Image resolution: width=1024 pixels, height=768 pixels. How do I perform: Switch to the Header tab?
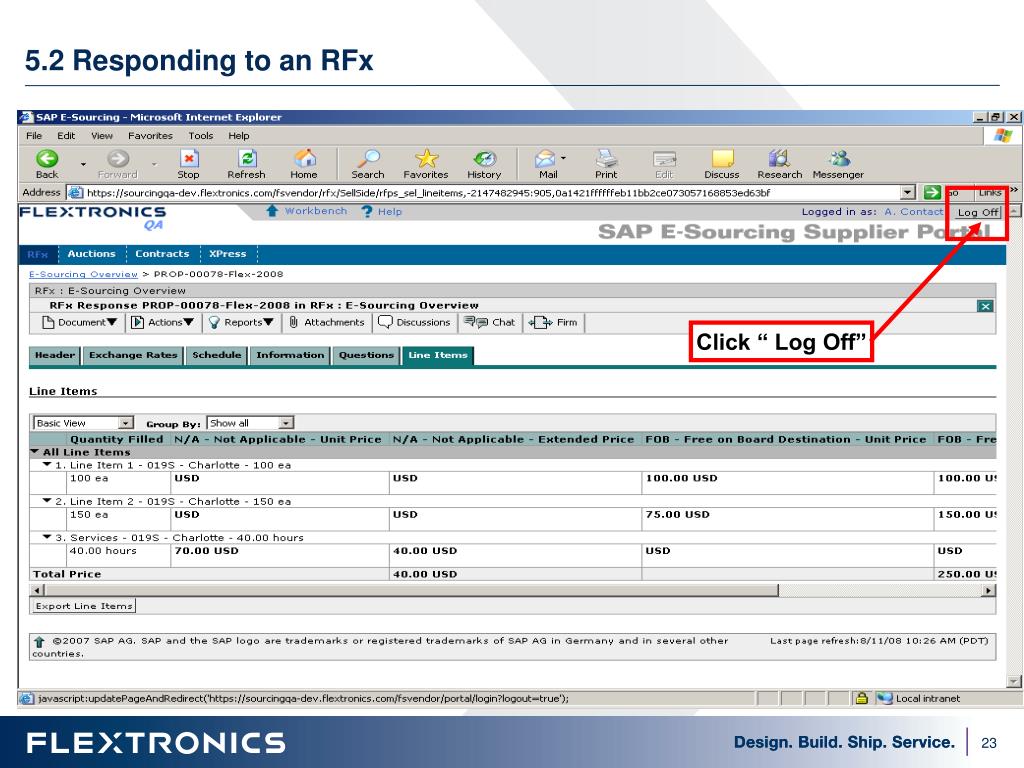pyautogui.click(x=55, y=355)
